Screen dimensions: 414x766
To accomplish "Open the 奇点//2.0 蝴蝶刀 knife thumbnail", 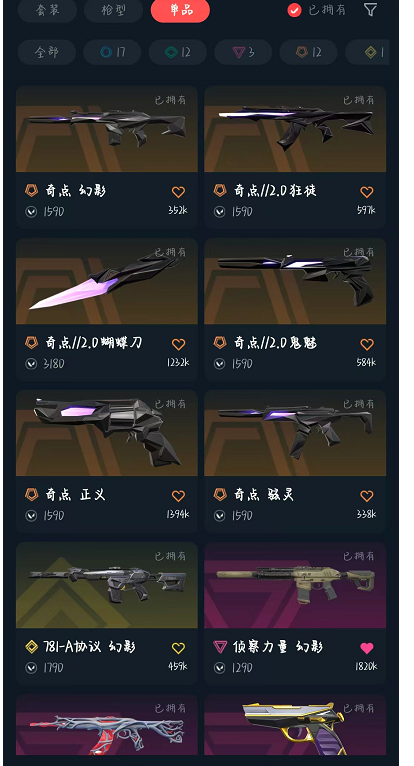I will click(x=107, y=281).
